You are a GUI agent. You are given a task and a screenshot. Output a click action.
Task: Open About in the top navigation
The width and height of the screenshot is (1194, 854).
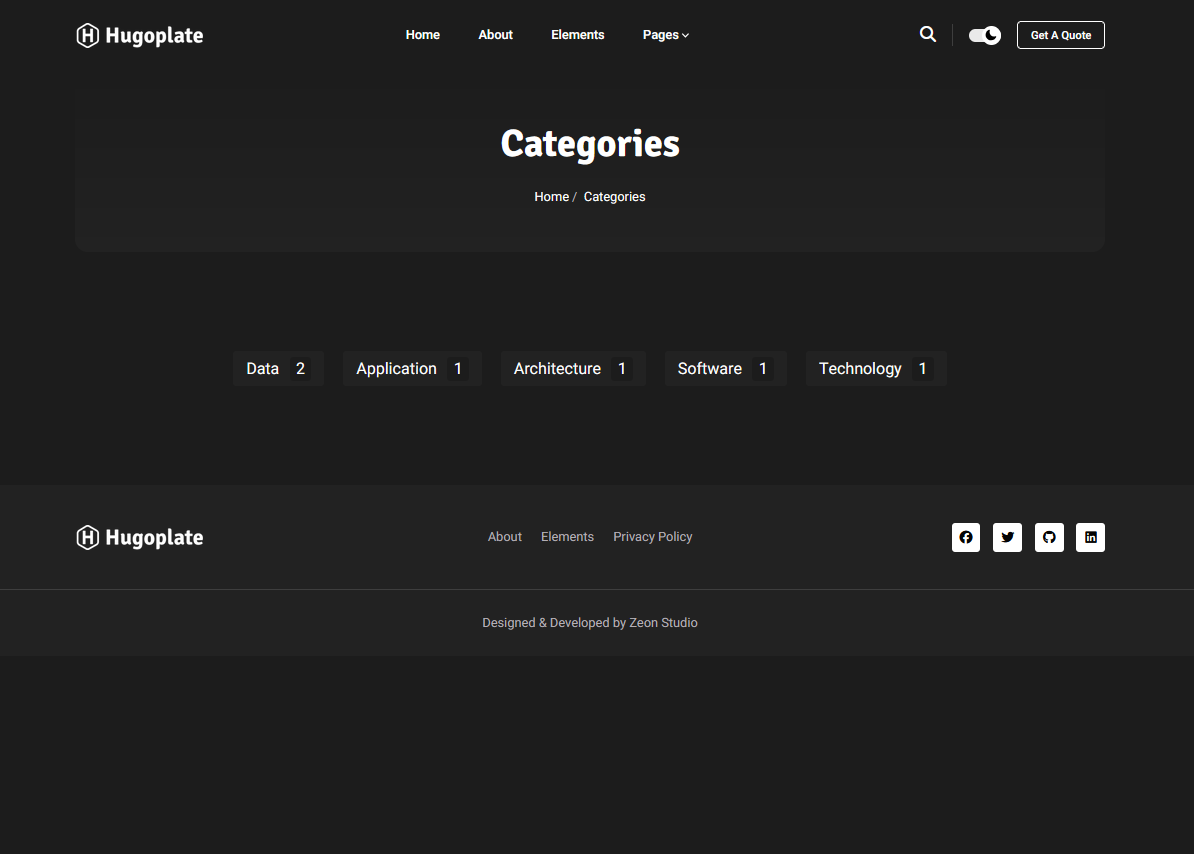click(x=495, y=35)
